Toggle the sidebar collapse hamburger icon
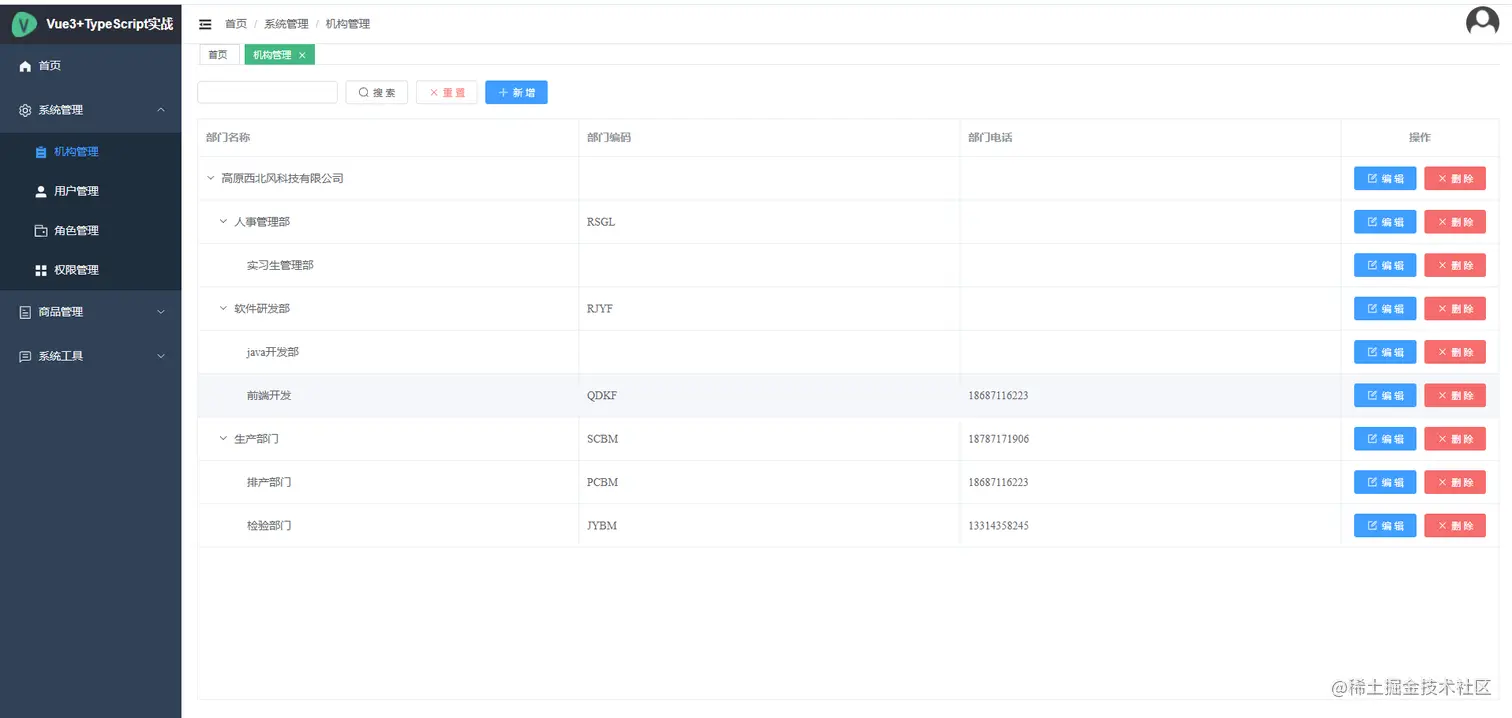Viewport: 1512px width, 718px height. pos(205,24)
